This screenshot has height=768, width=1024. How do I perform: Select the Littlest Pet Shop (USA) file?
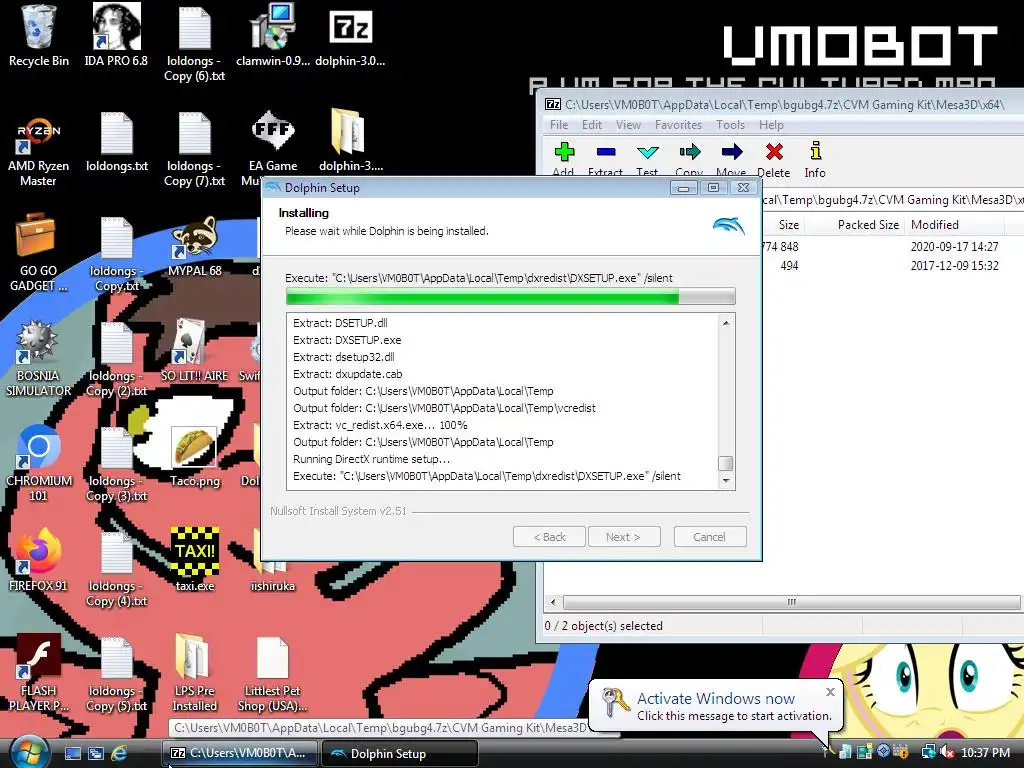(x=272, y=675)
